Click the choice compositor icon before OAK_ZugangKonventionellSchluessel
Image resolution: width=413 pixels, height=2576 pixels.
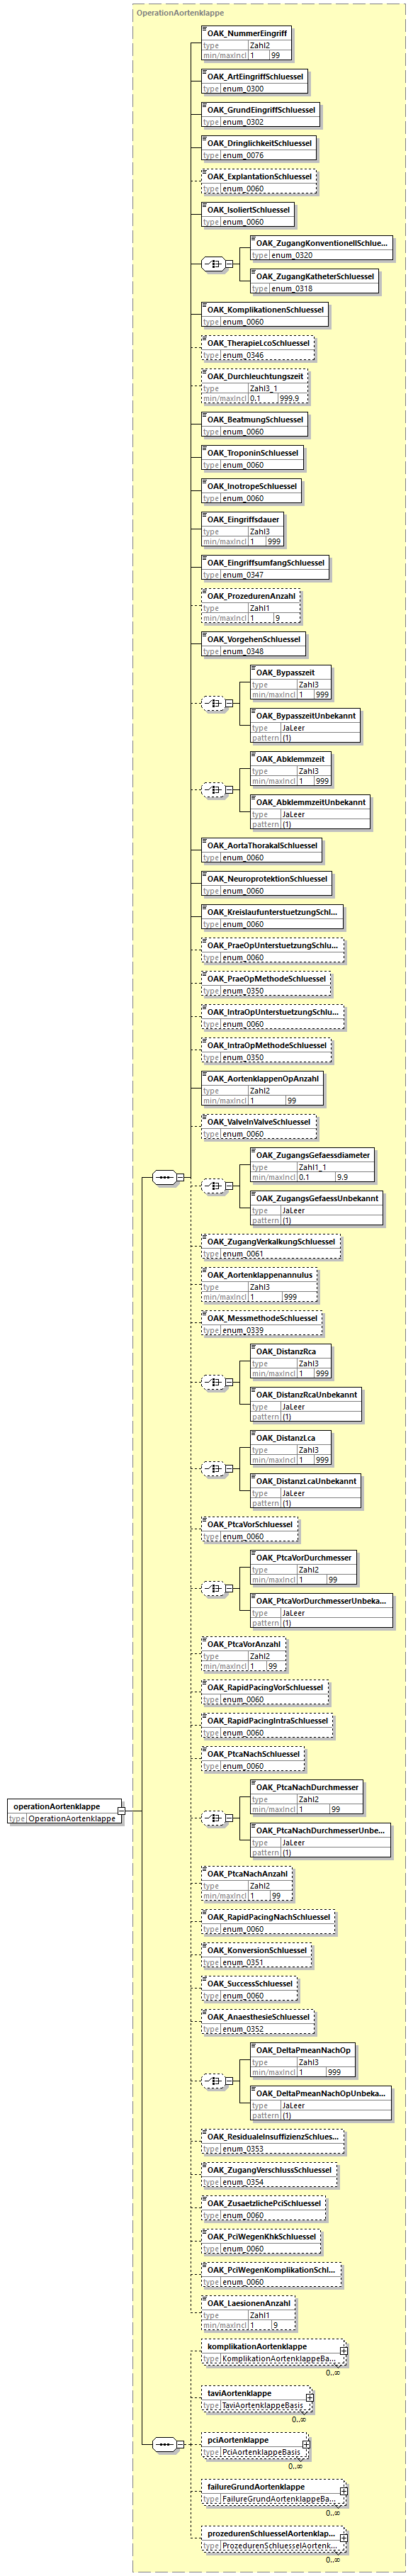tap(214, 264)
